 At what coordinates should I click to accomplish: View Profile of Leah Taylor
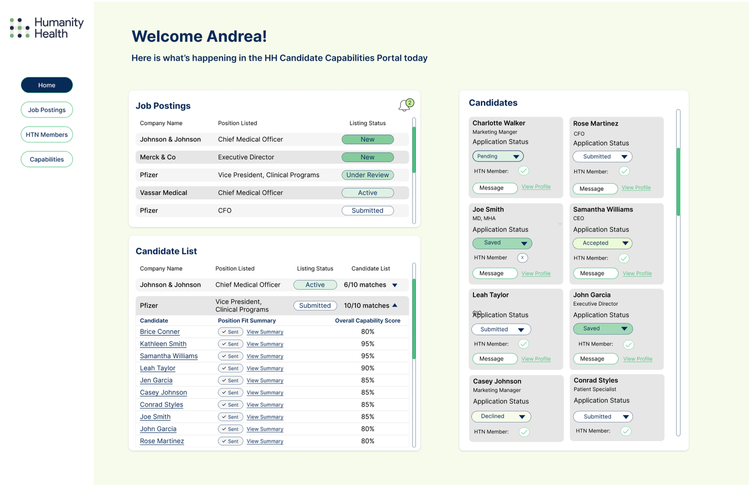click(536, 359)
